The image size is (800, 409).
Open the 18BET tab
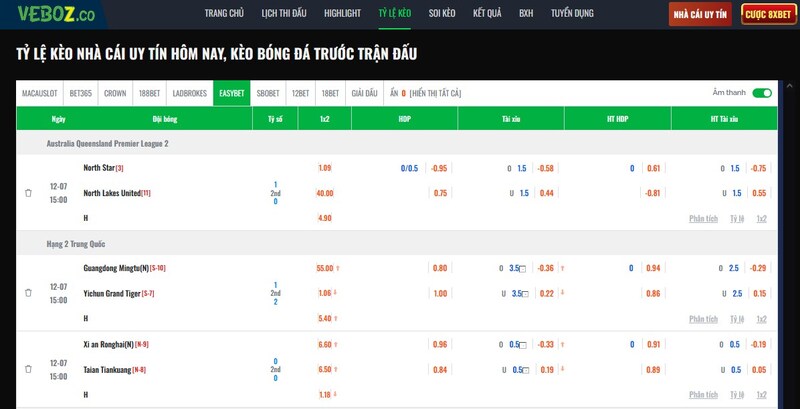click(330, 93)
